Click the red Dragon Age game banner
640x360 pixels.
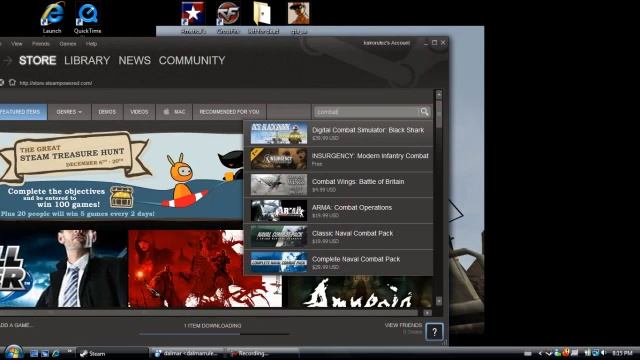pyautogui.click(x=205, y=268)
